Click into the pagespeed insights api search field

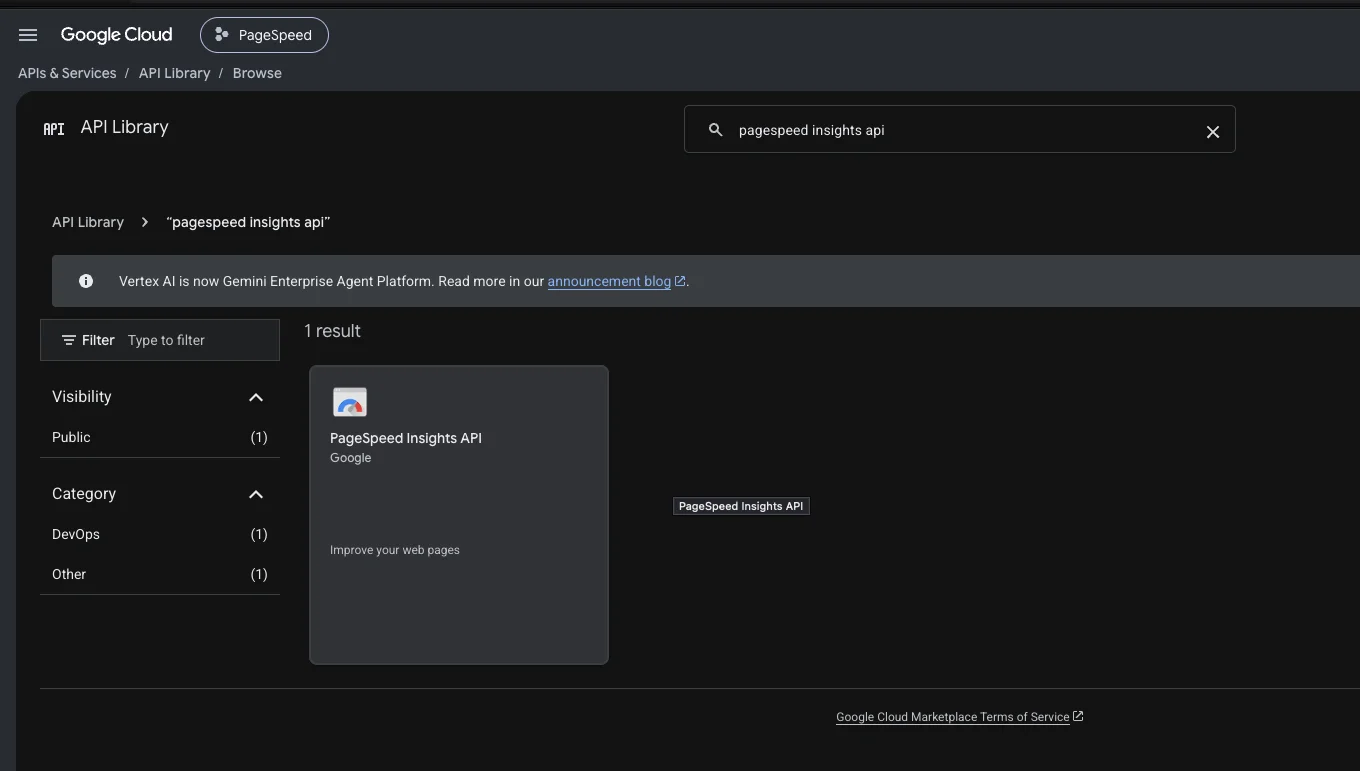tap(960, 130)
